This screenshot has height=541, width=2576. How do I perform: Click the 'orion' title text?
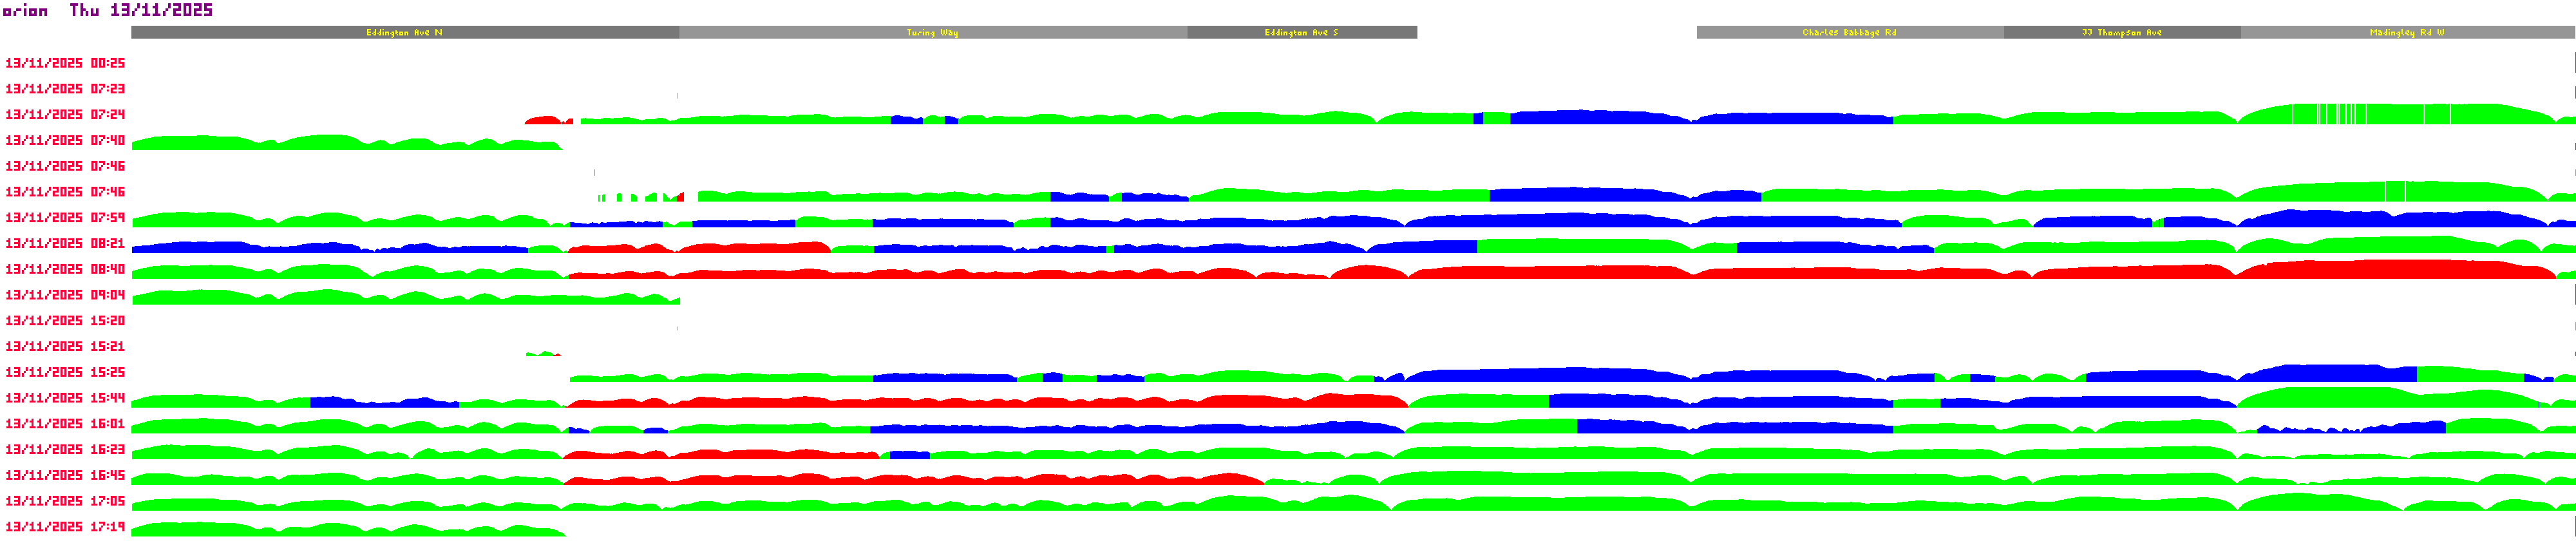(x=26, y=11)
